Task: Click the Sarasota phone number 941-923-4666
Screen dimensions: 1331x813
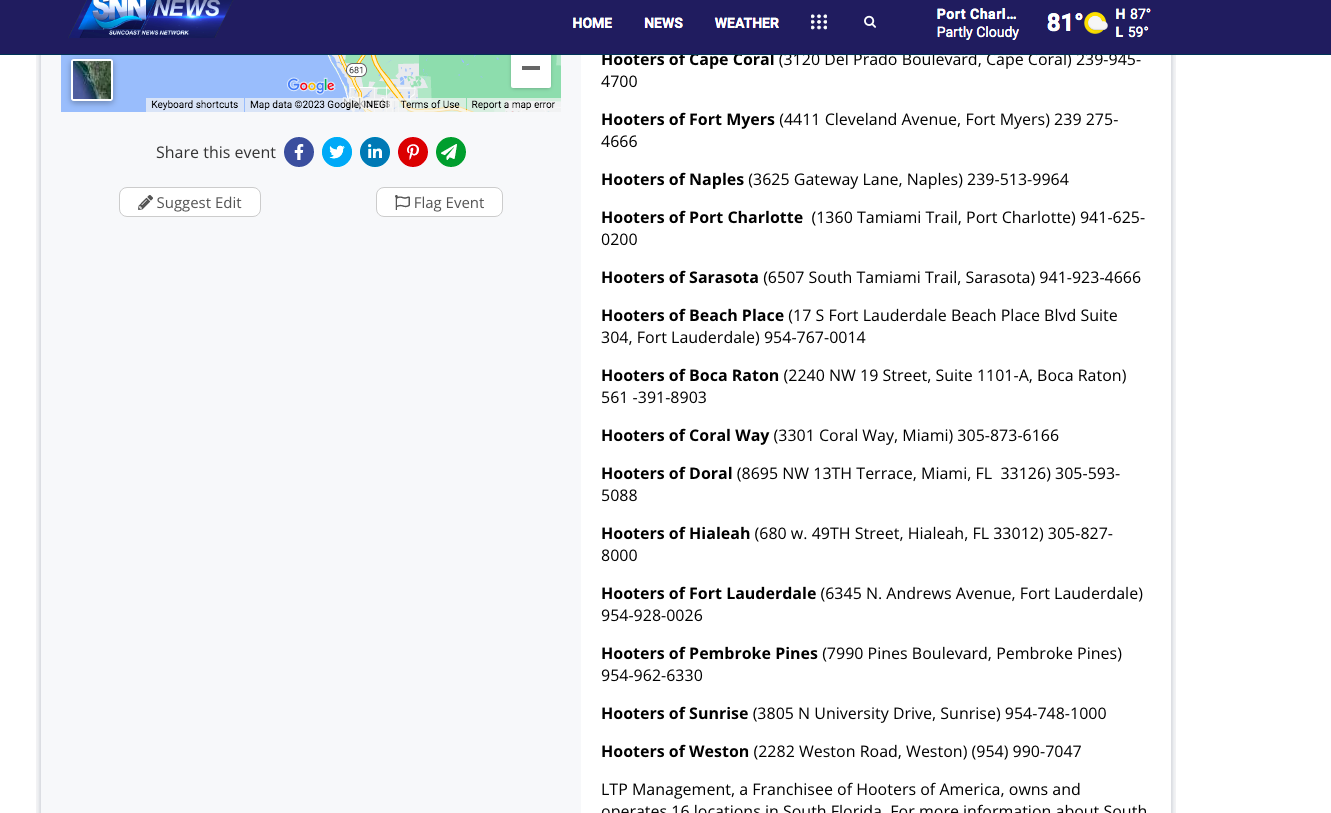Action: (1090, 277)
